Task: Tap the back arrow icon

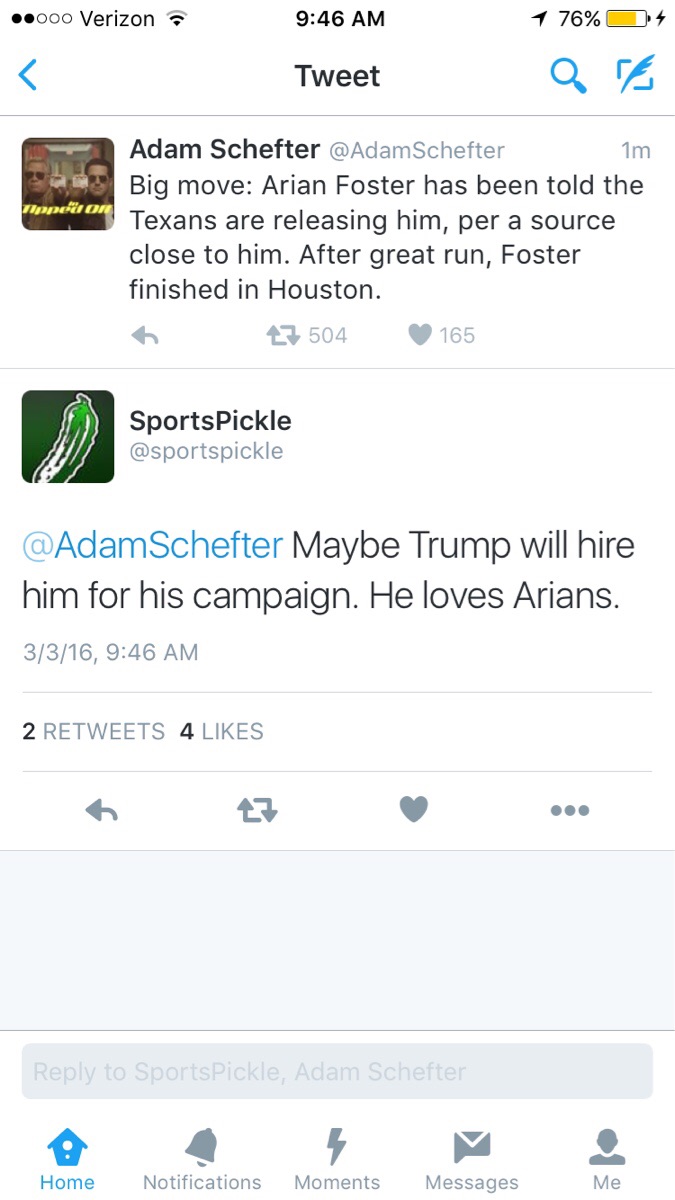Action: point(29,76)
